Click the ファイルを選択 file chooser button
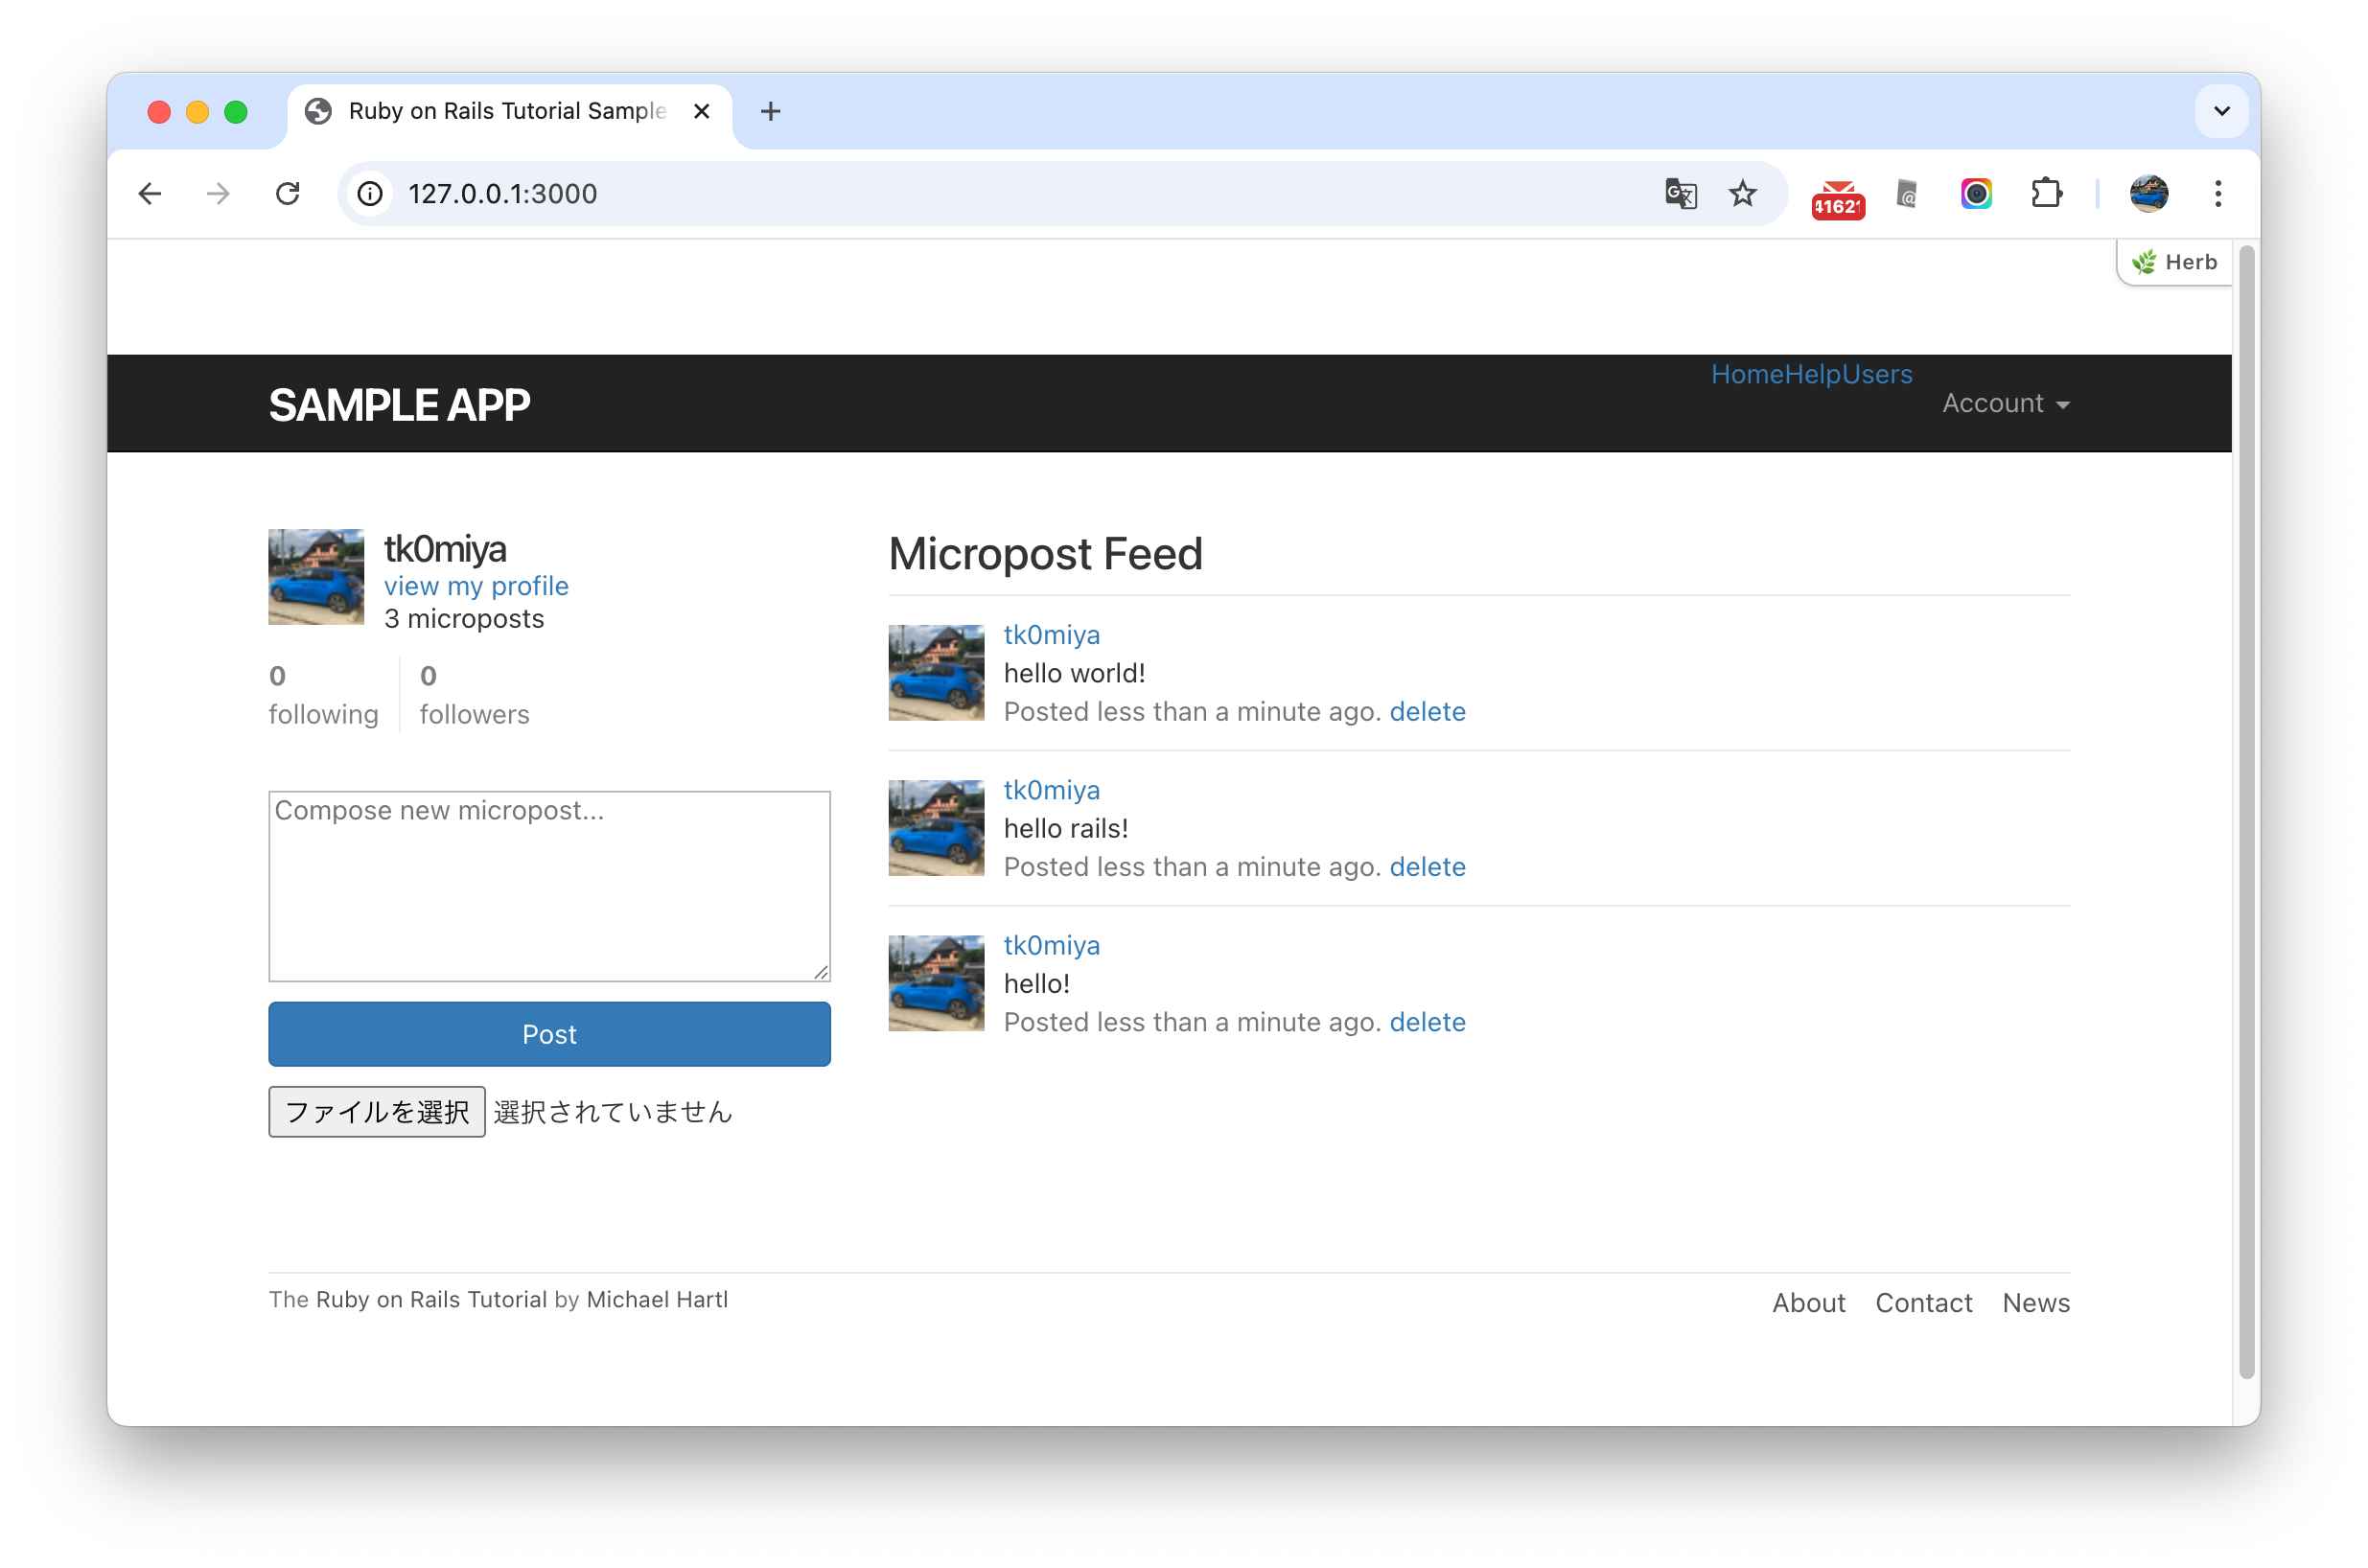The height and width of the screenshot is (1568, 2368). click(x=377, y=1112)
